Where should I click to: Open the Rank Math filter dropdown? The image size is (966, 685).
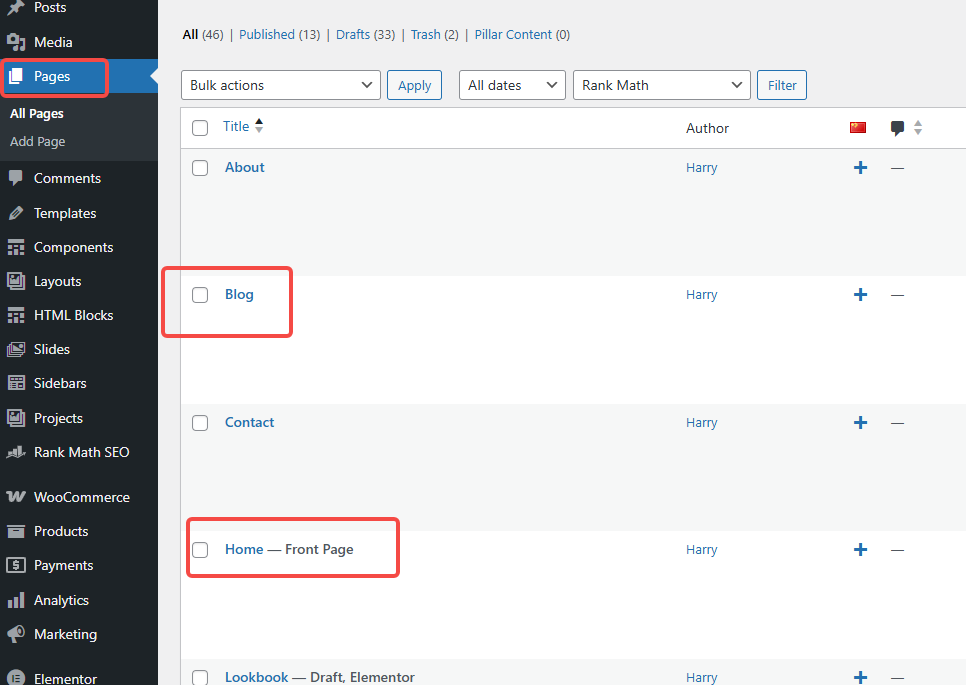(662, 85)
